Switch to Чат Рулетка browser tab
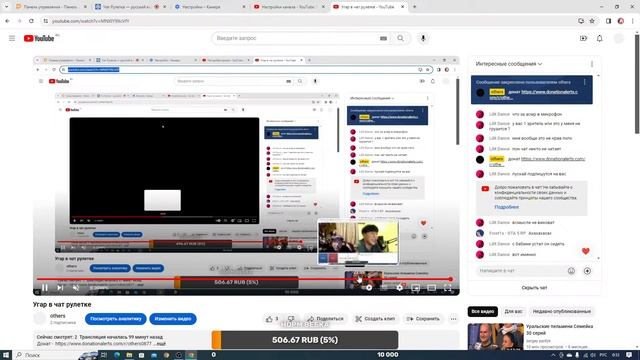Image resolution: width=640 pixels, height=360 pixels. click(129, 7)
